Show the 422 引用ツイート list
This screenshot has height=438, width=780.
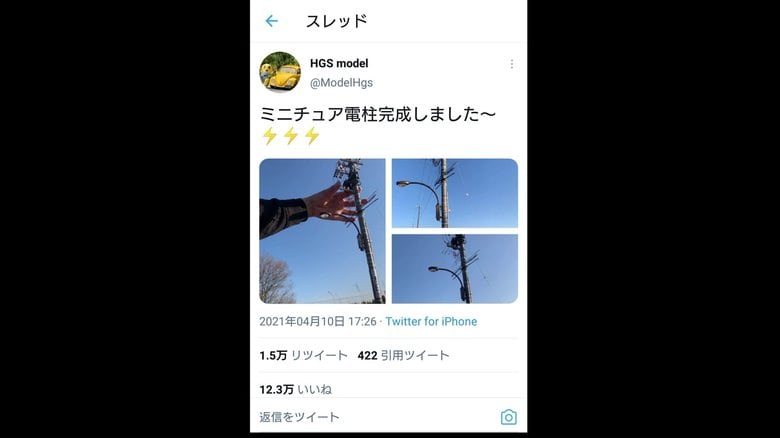[403, 355]
